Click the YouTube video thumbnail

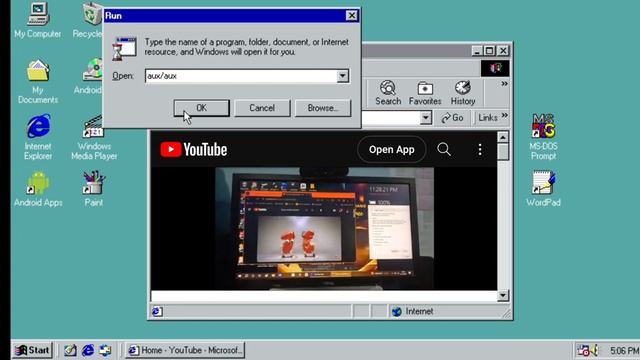(324, 229)
